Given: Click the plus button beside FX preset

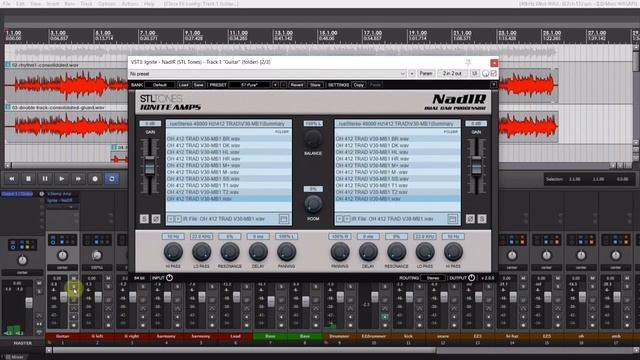Looking at the screenshot, I should click(x=411, y=74).
